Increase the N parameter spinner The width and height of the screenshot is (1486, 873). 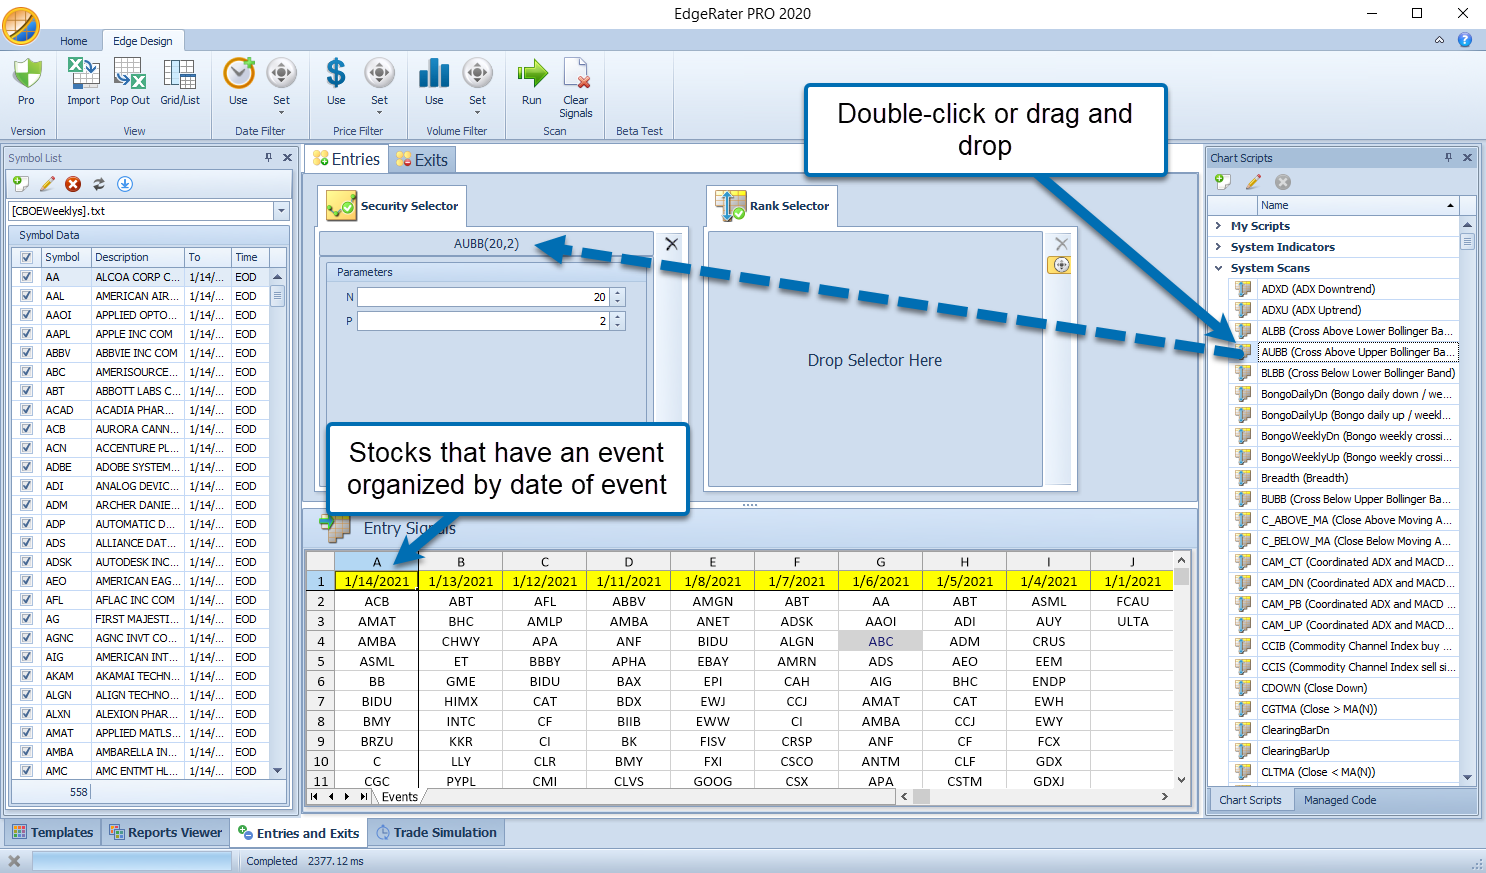point(618,293)
